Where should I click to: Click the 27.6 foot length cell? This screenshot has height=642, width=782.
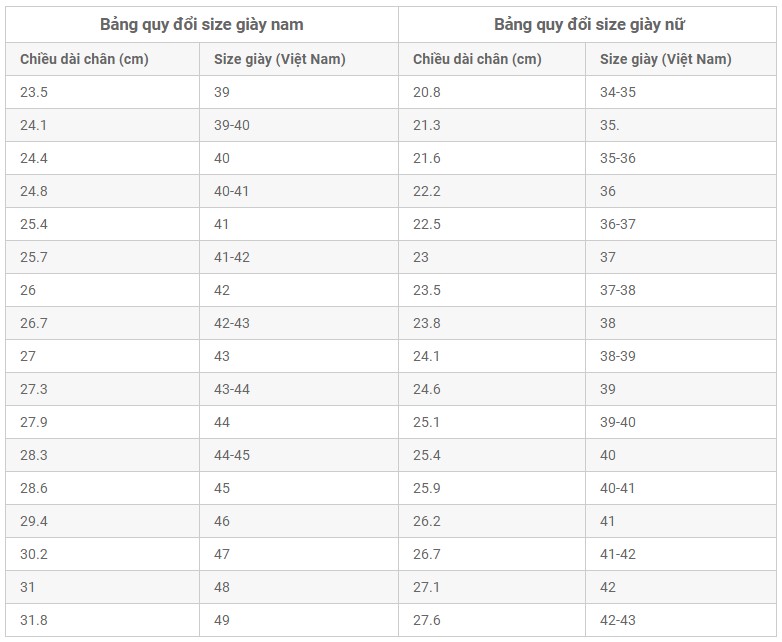[x=427, y=620]
